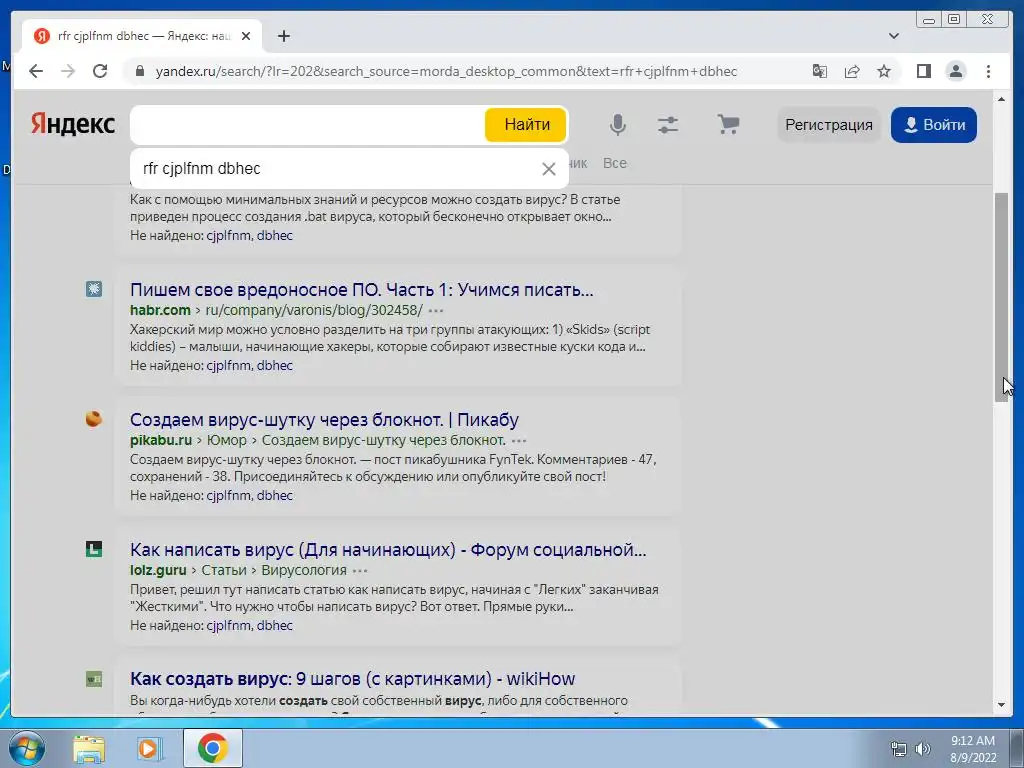The image size is (1024, 768).
Task: Click the yellow Найти search button
Action: [526, 124]
